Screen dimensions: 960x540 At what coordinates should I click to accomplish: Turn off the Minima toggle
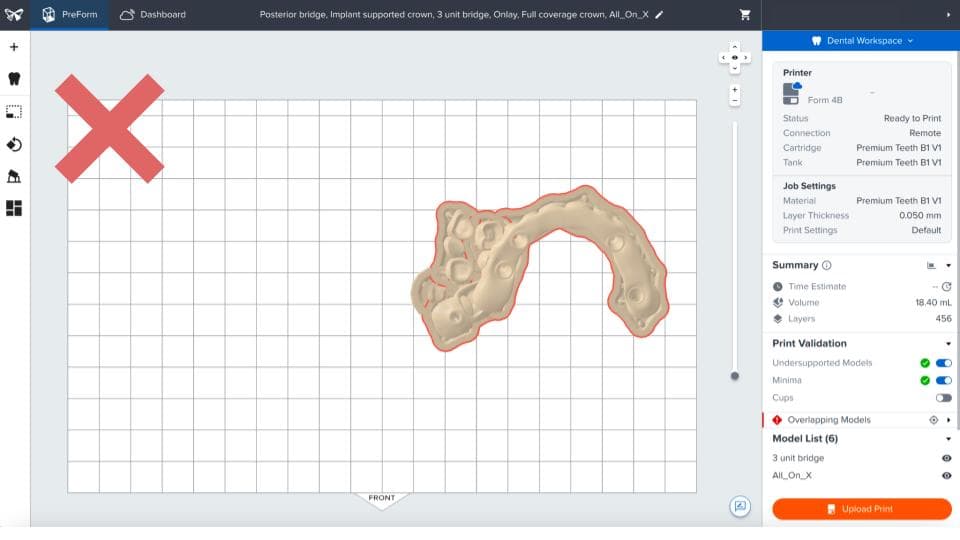943,380
